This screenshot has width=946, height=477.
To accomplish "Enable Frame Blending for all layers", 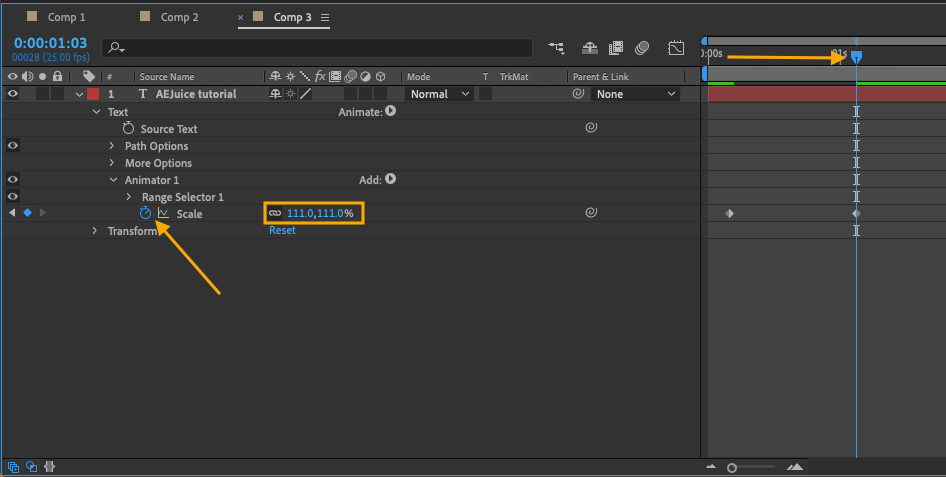I will 615,48.
